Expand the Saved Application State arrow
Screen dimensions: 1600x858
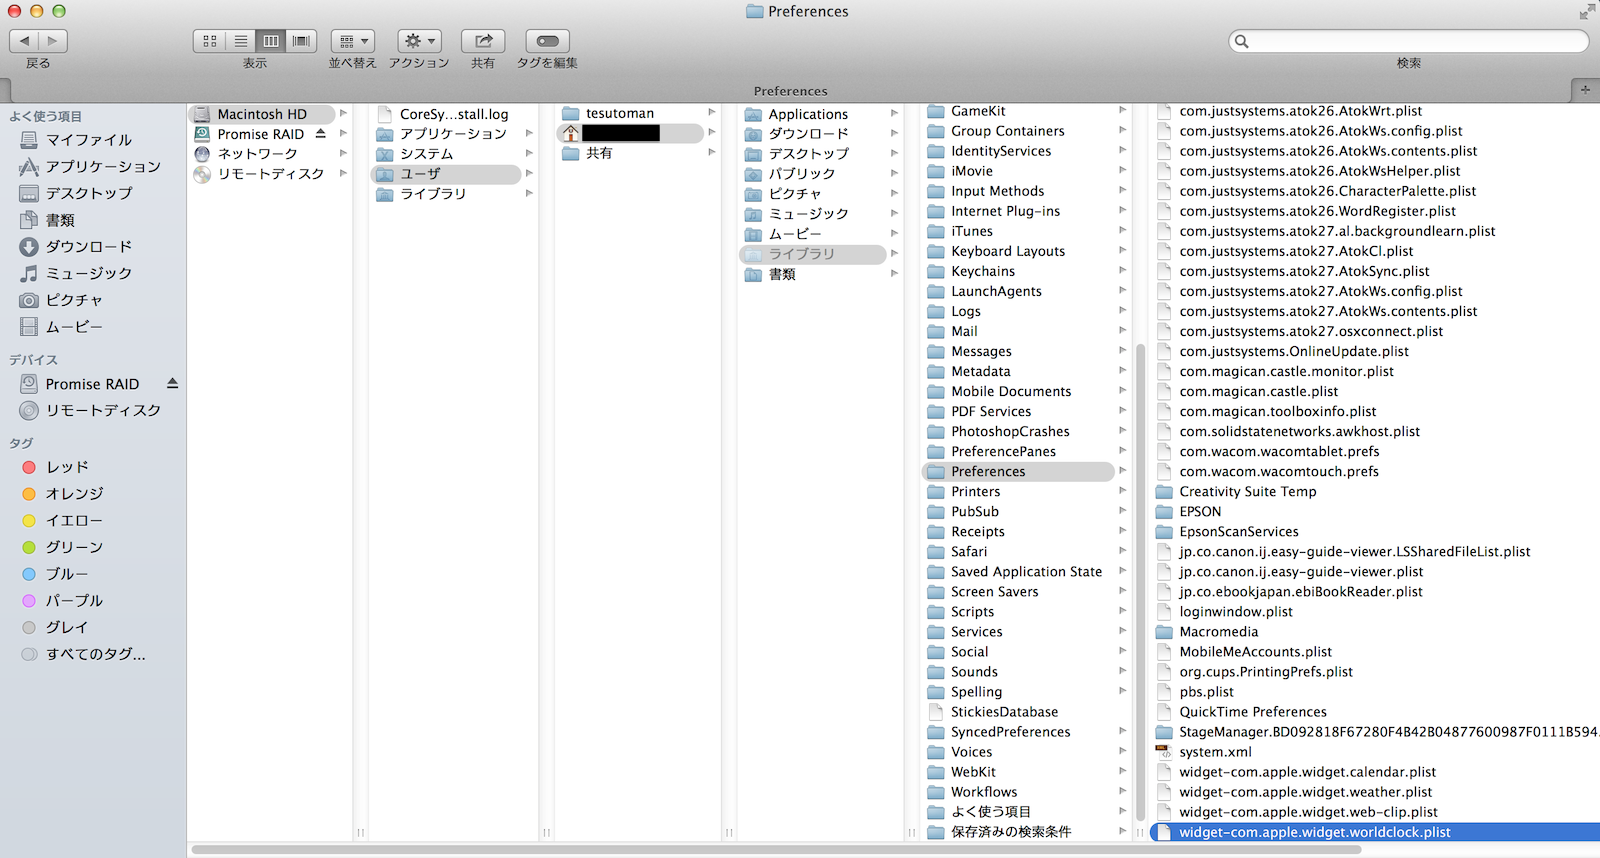coord(1122,571)
